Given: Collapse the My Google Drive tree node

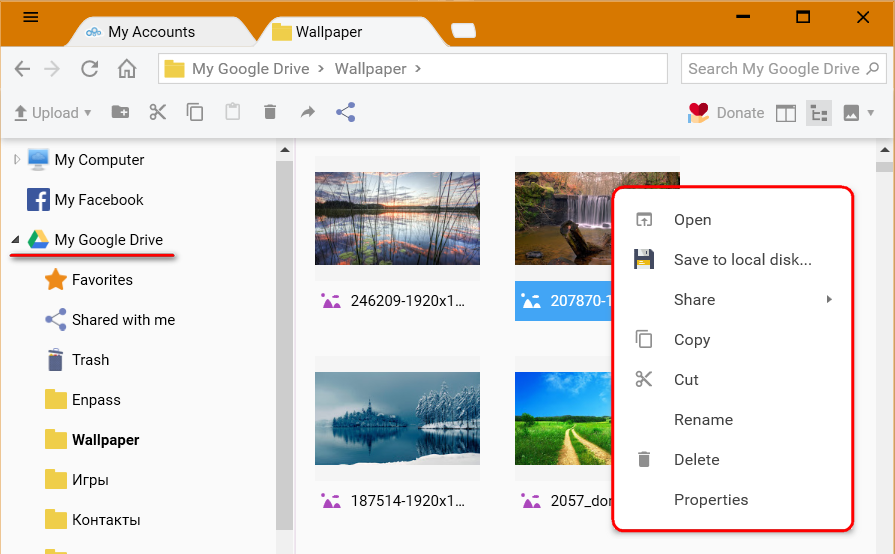Looking at the screenshot, I should pos(15,240).
